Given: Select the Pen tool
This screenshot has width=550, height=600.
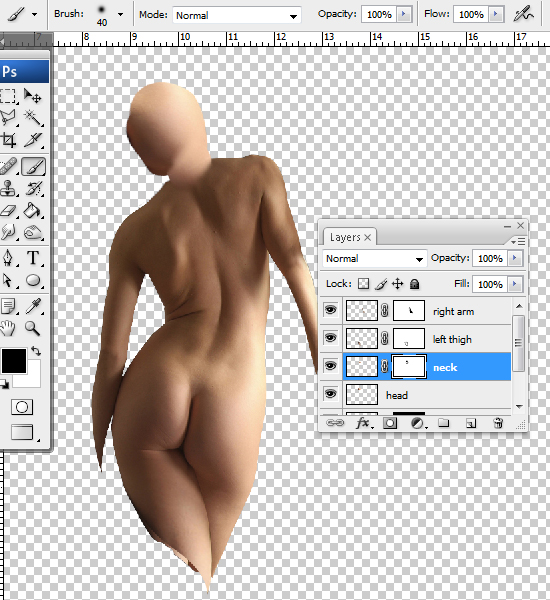Looking at the screenshot, I should click(x=8, y=258).
